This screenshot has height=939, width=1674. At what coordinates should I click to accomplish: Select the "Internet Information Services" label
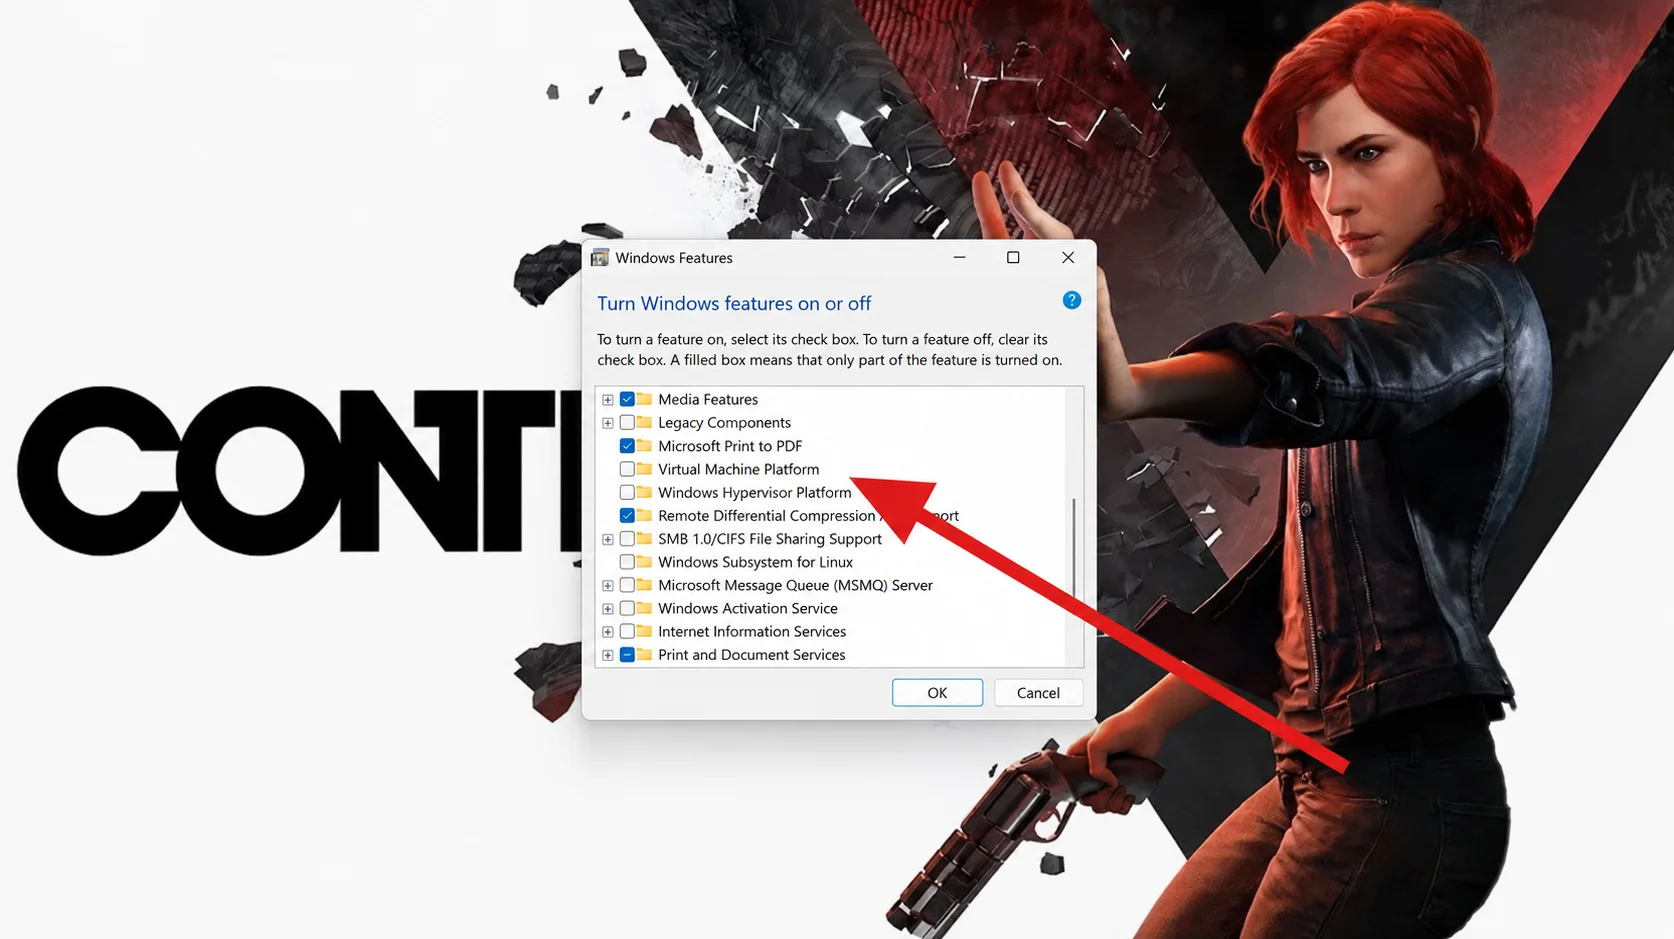752,631
